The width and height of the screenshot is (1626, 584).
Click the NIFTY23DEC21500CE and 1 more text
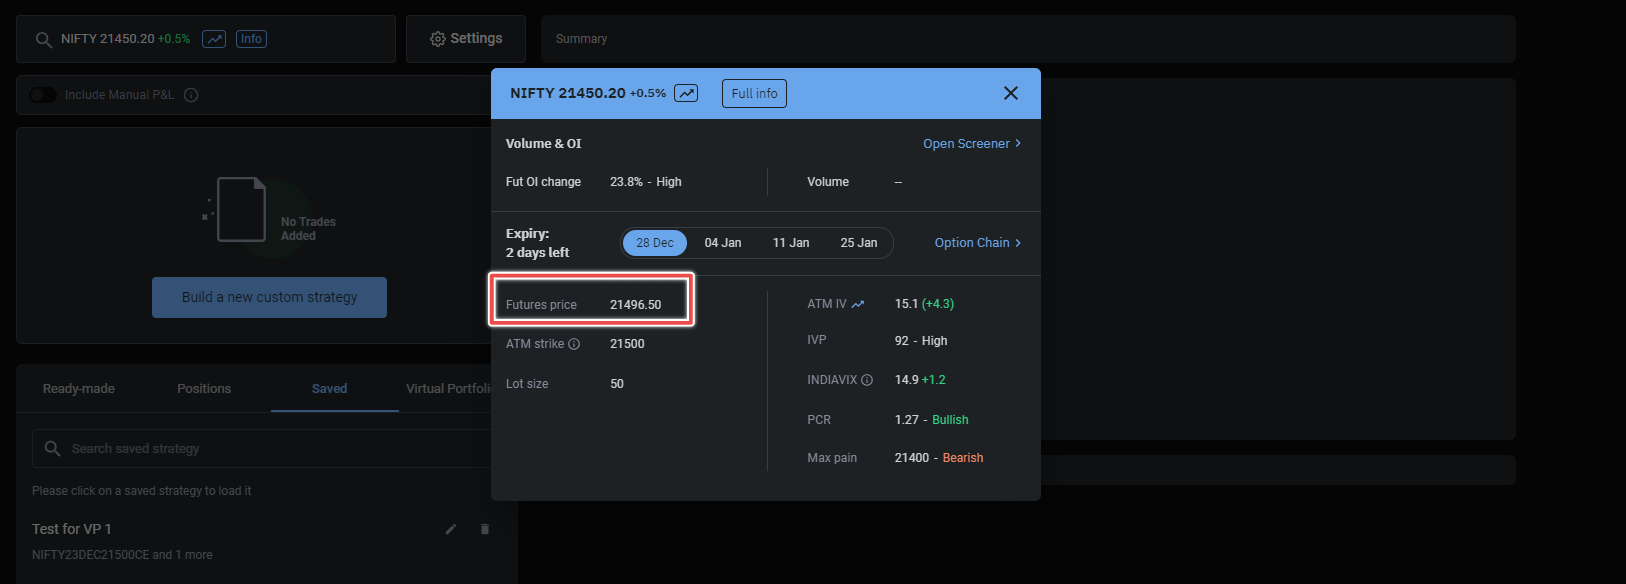(122, 555)
